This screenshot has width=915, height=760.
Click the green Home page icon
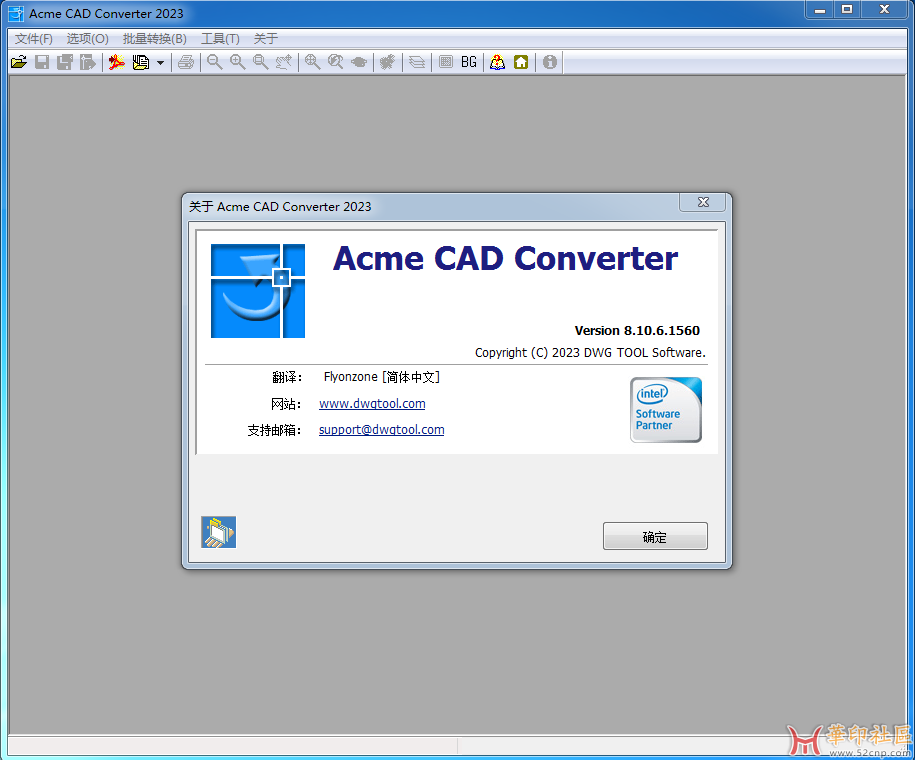point(521,62)
